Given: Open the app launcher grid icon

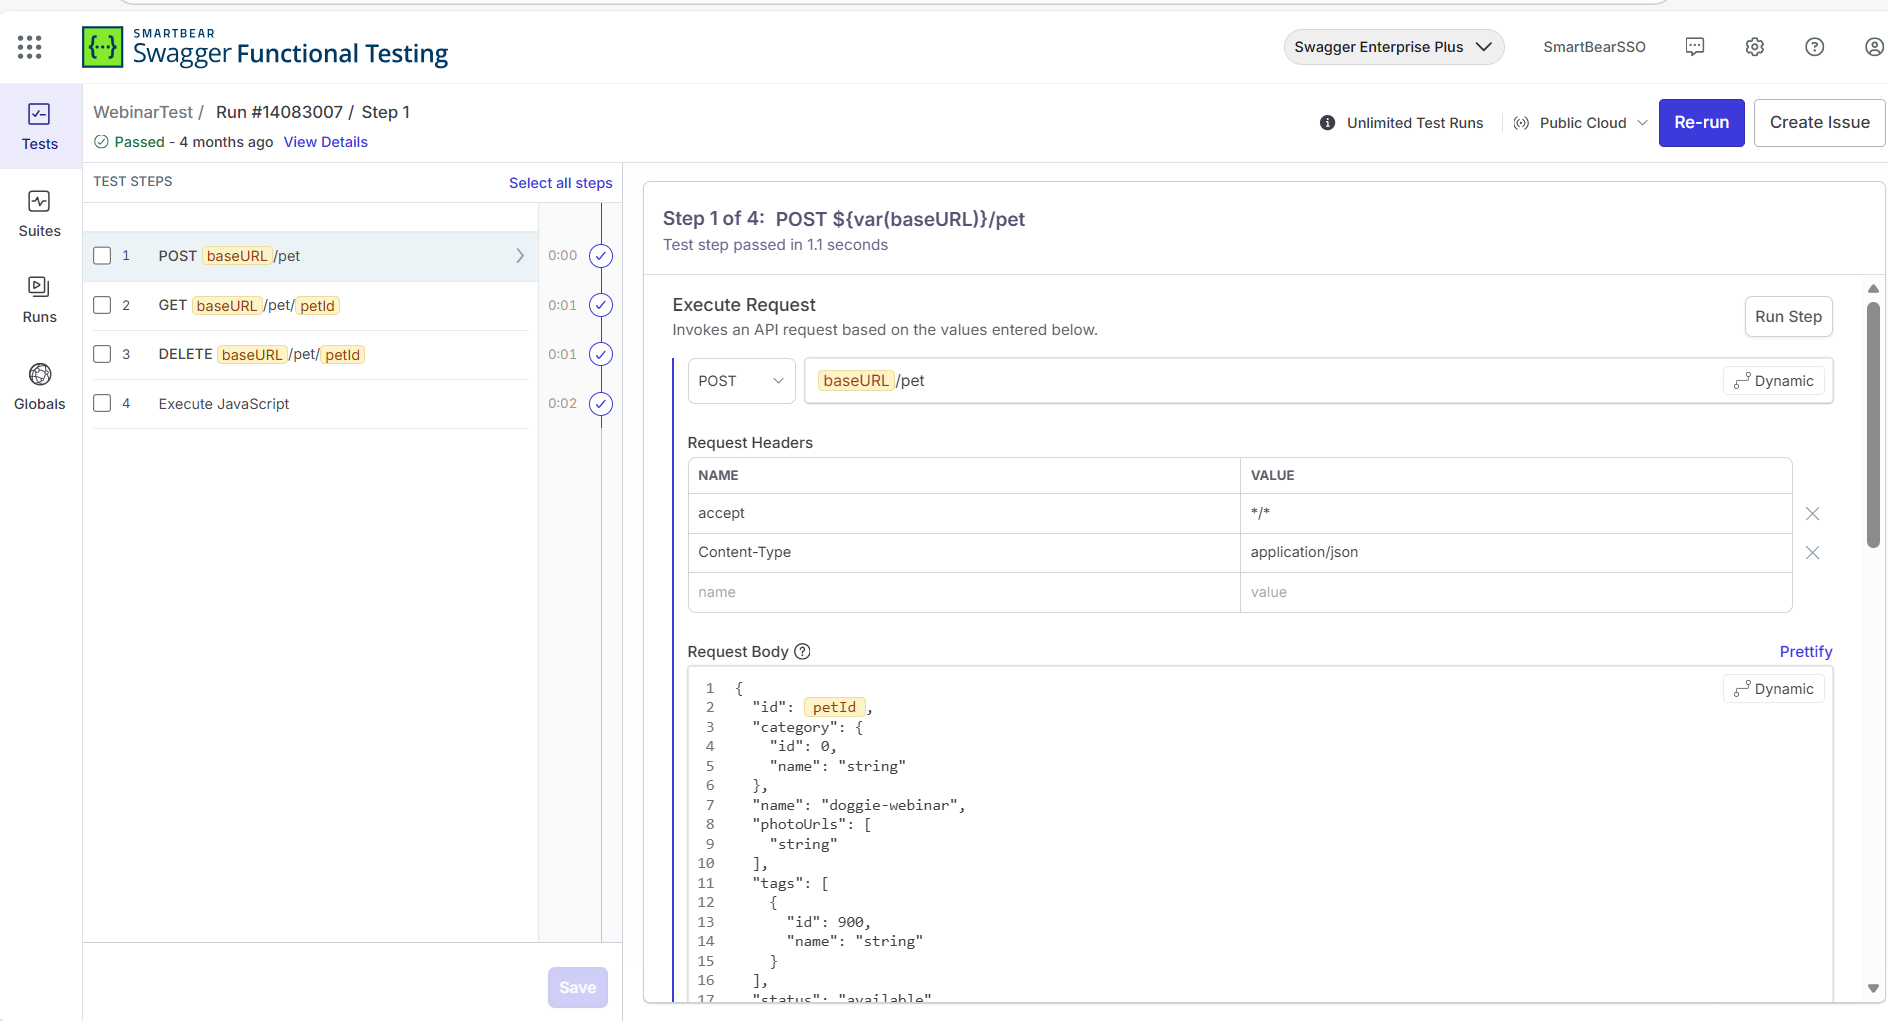Looking at the screenshot, I should [29, 47].
